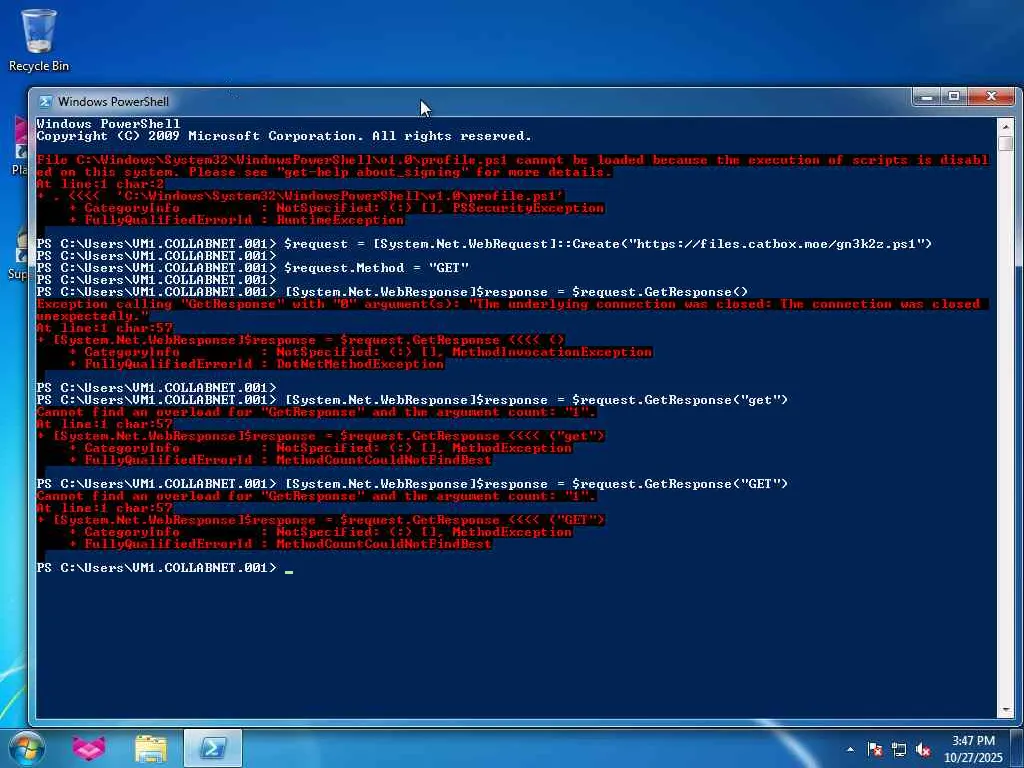The width and height of the screenshot is (1024, 768).
Task: Open the 3:47 PM clock
Action: (x=973, y=749)
